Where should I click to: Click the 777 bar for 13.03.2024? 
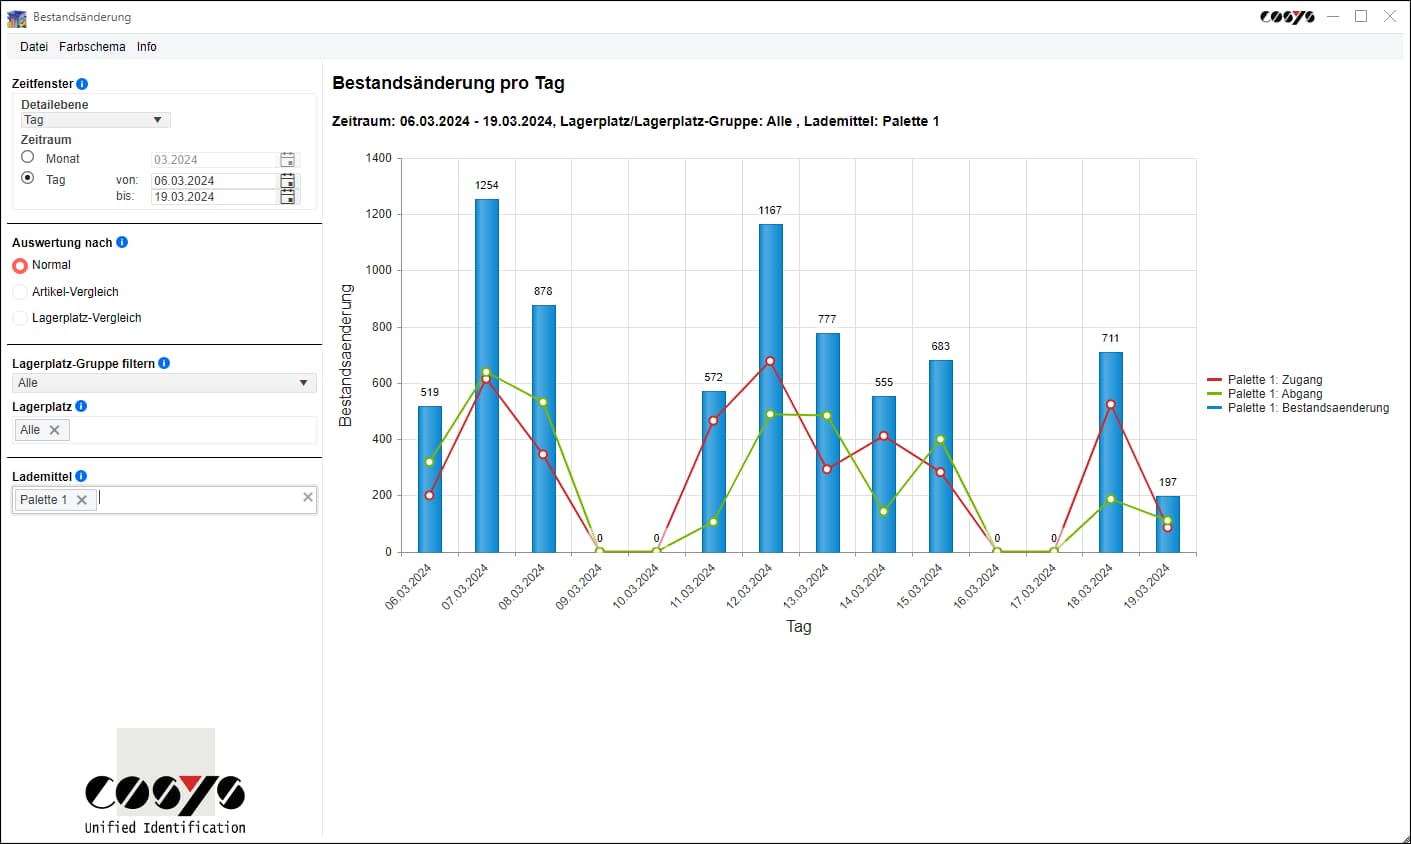click(x=828, y=443)
